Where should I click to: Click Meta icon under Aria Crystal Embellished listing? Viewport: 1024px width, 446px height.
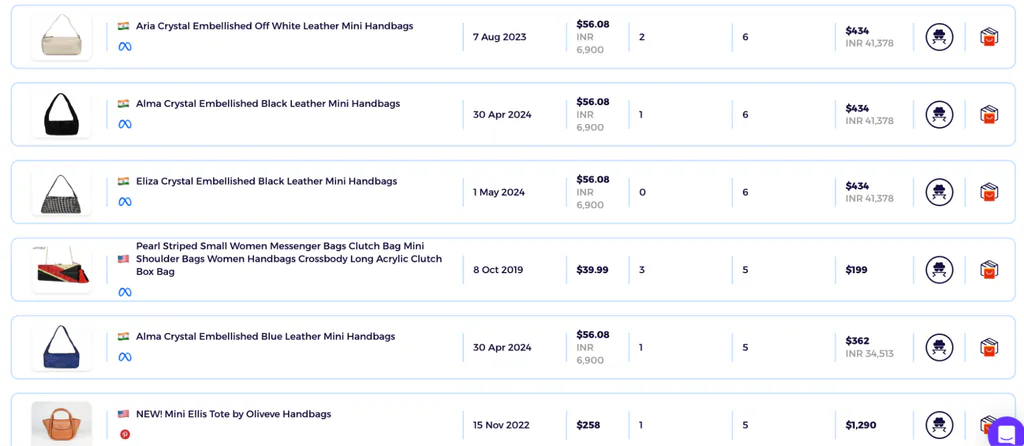coord(125,46)
